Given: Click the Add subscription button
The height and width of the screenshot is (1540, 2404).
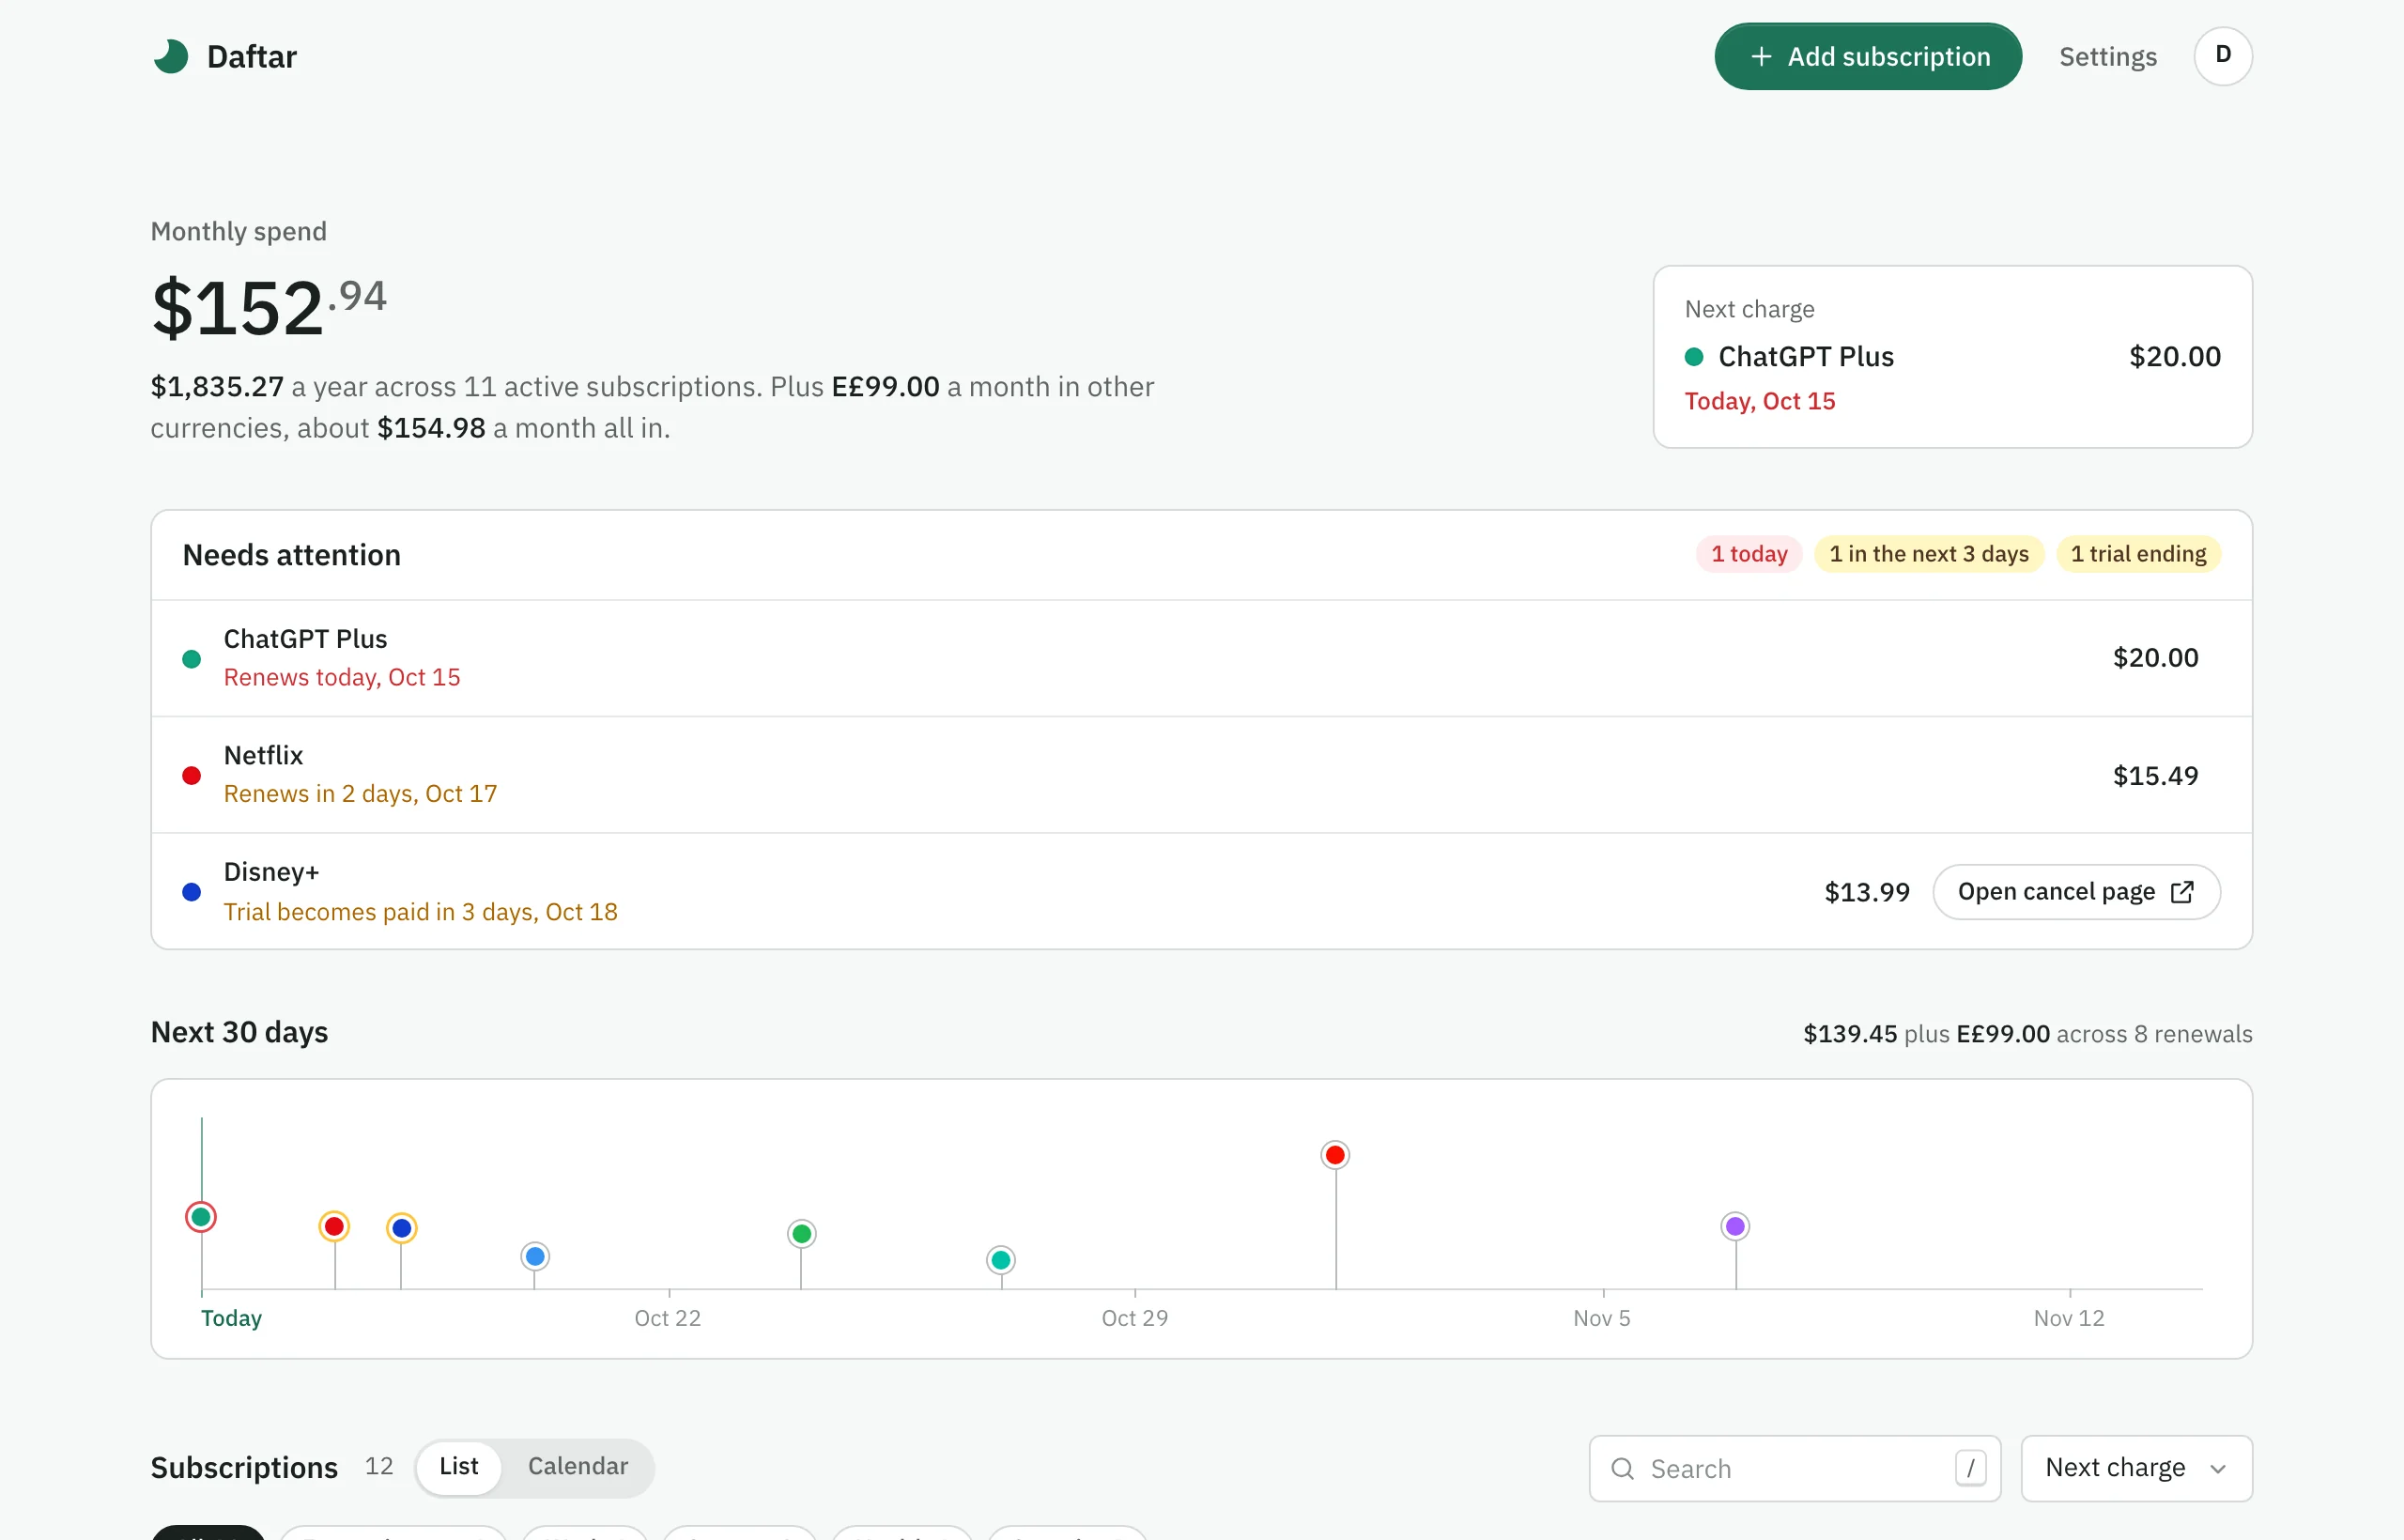Looking at the screenshot, I should [1868, 56].
